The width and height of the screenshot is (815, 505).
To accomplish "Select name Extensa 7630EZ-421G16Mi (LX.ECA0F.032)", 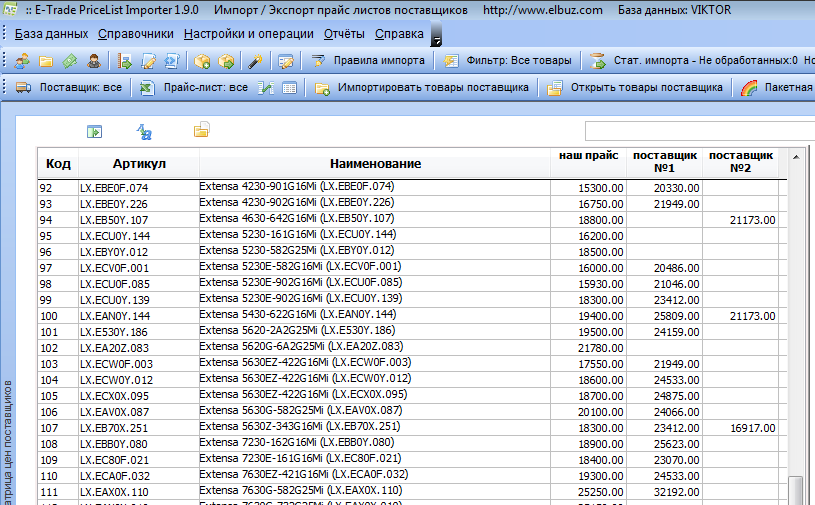I will point(374,474).
